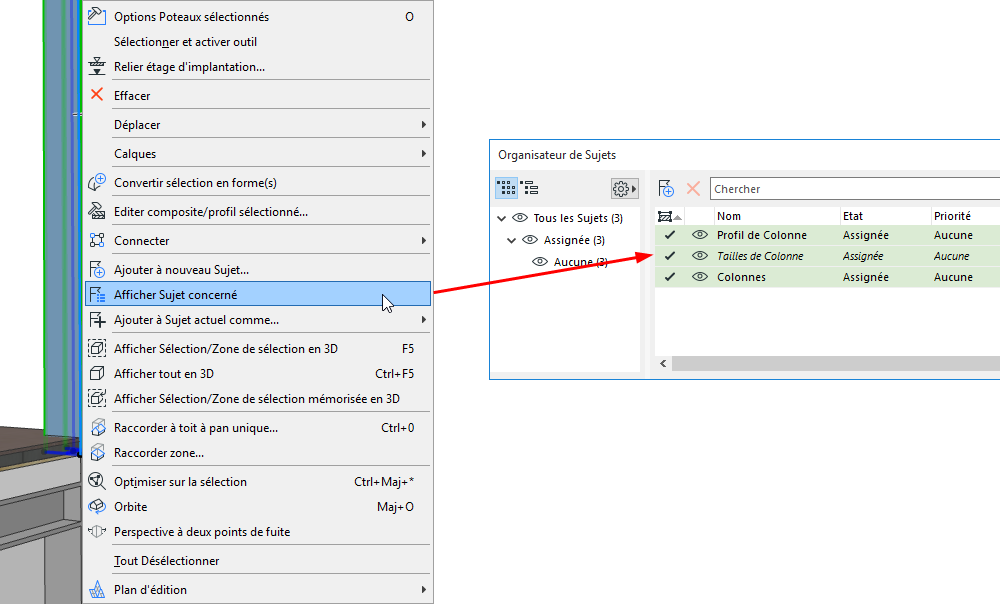Expand the Plan d'édition submenu arrow
The image size is (1000, 604).
423,589
